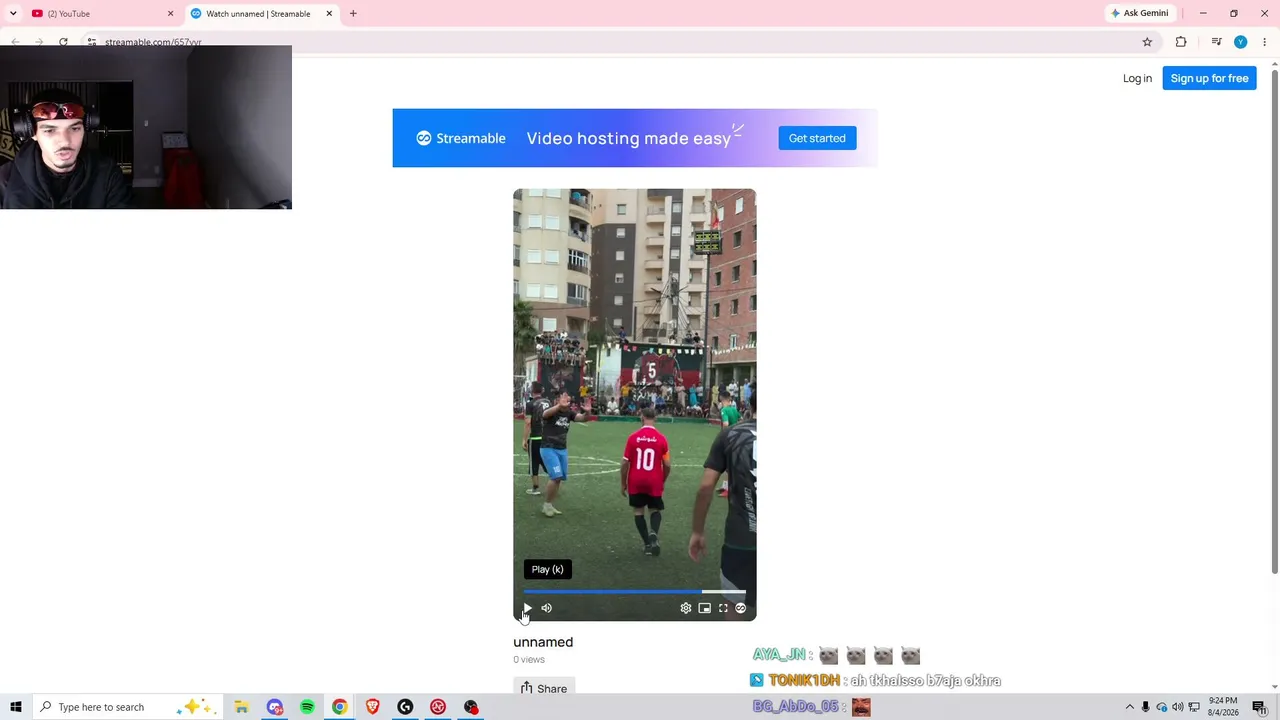The width and height of the screenshot is (1280, 720).
Task: Enter fullscreen on the video player
Action: tap(723, 608)
